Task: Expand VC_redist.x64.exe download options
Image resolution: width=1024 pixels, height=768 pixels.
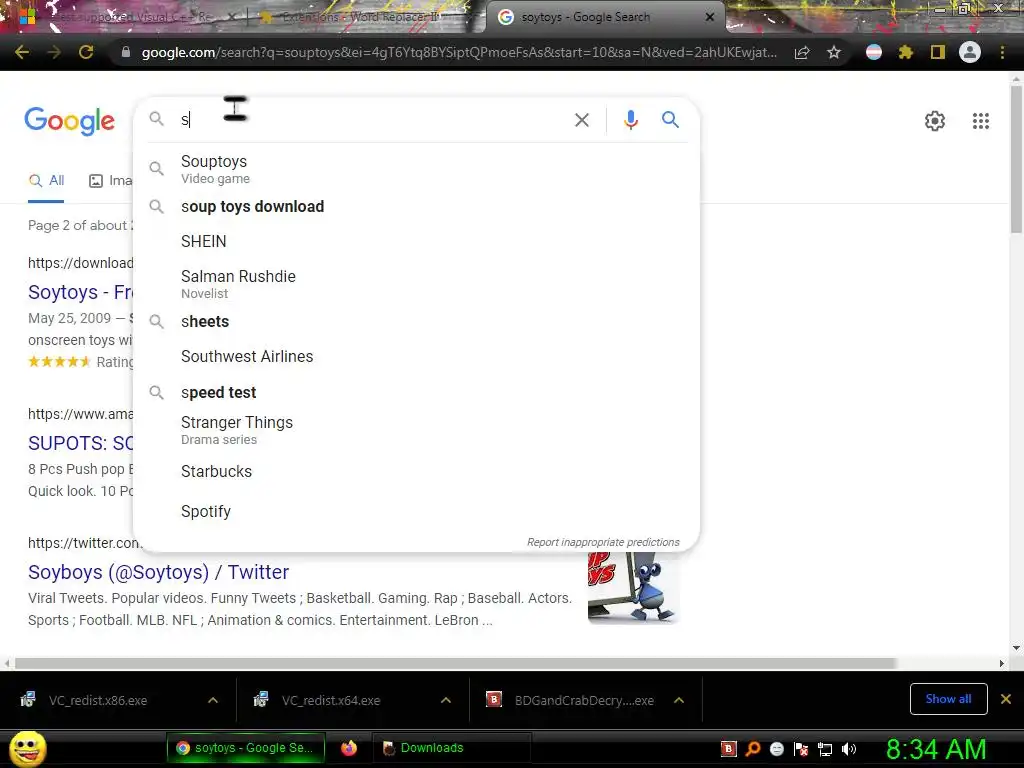Action: pyautogui.click(x=446, y=700)
